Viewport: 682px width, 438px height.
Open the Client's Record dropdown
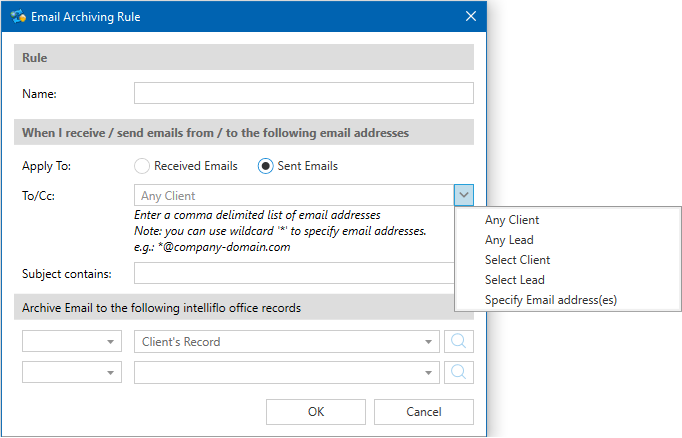pyautogui.click(x=286, y=342)
